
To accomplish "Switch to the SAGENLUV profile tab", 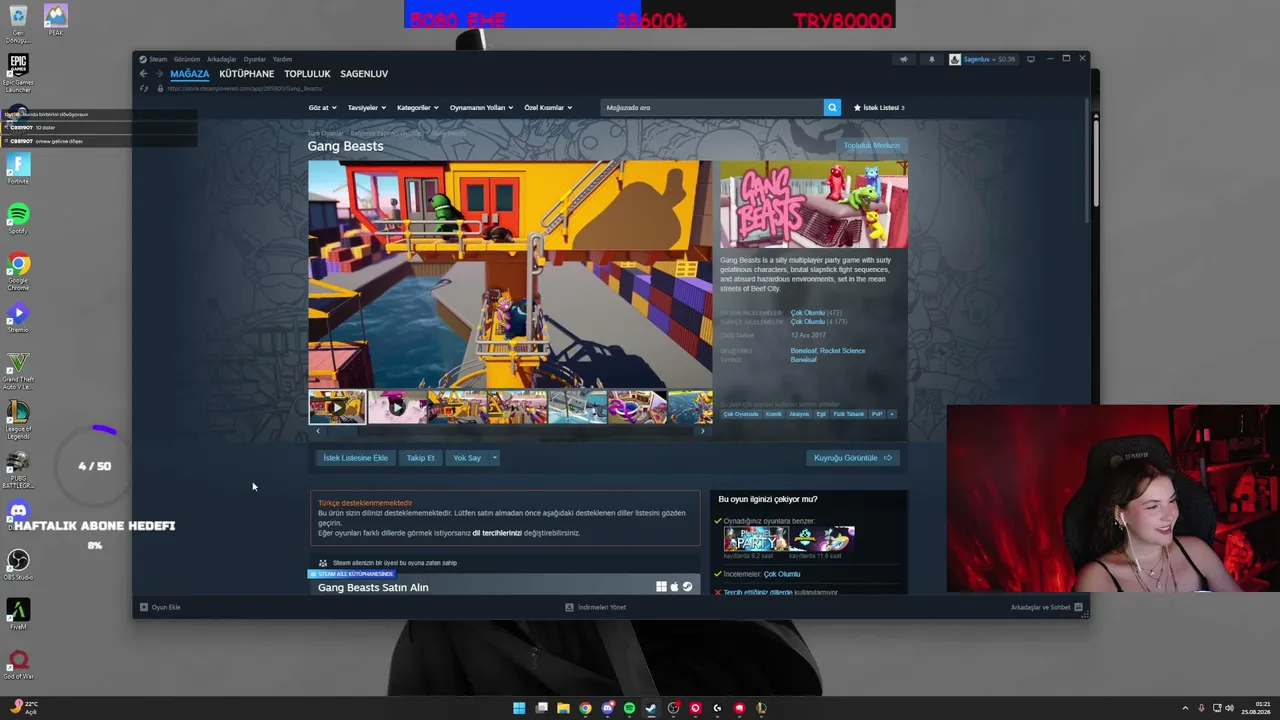I will (364, 74).
